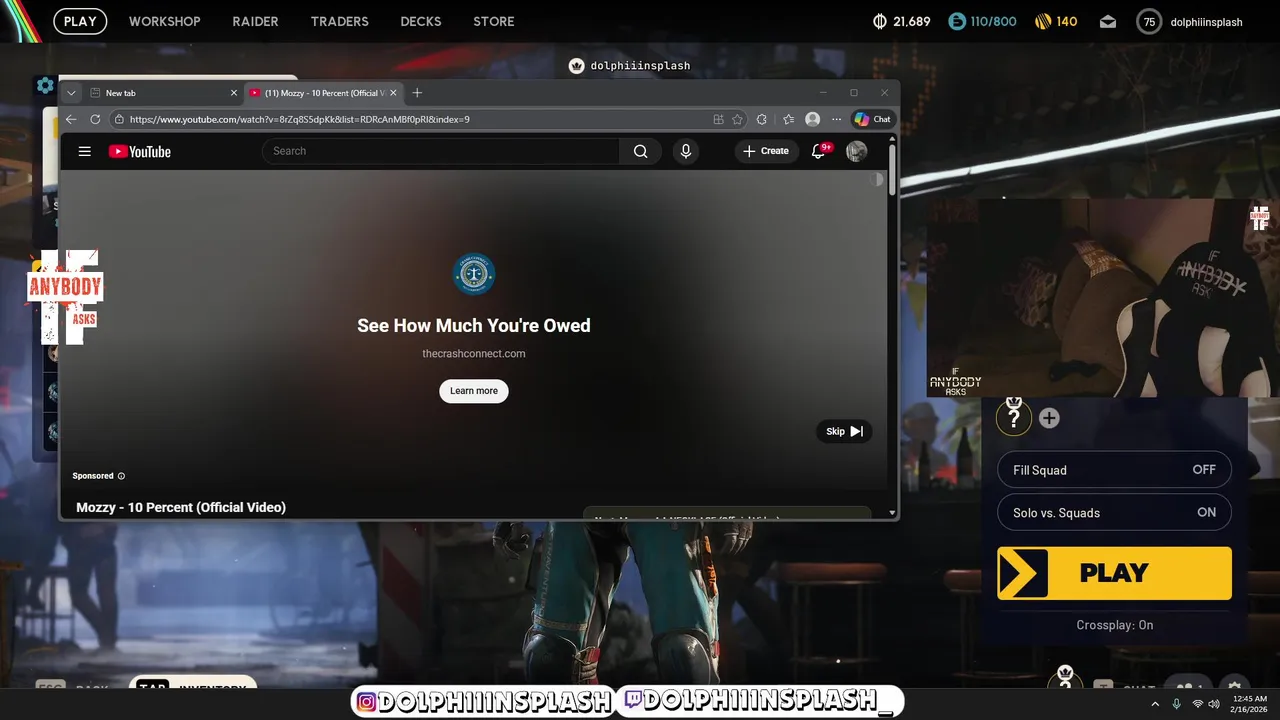Viewport: 1280px width, 720px height.
Task: Open the WORKSHOP menu
Action: pos(164,21)
